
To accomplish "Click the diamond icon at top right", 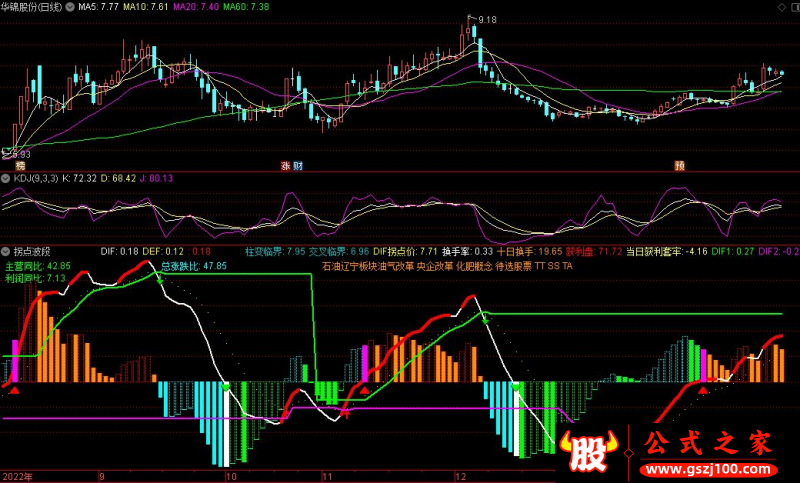I will [782, 7].
